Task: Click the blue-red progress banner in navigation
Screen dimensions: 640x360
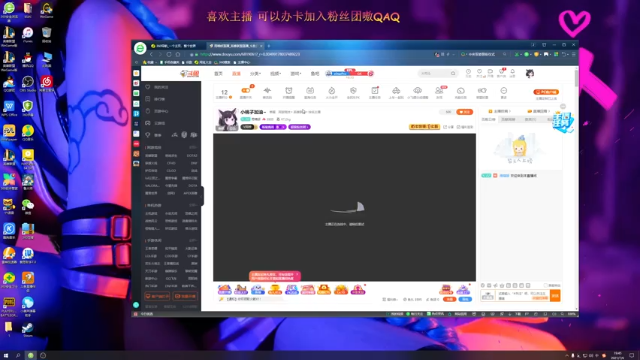Action: pyautogui.click(x=349, y=73)
